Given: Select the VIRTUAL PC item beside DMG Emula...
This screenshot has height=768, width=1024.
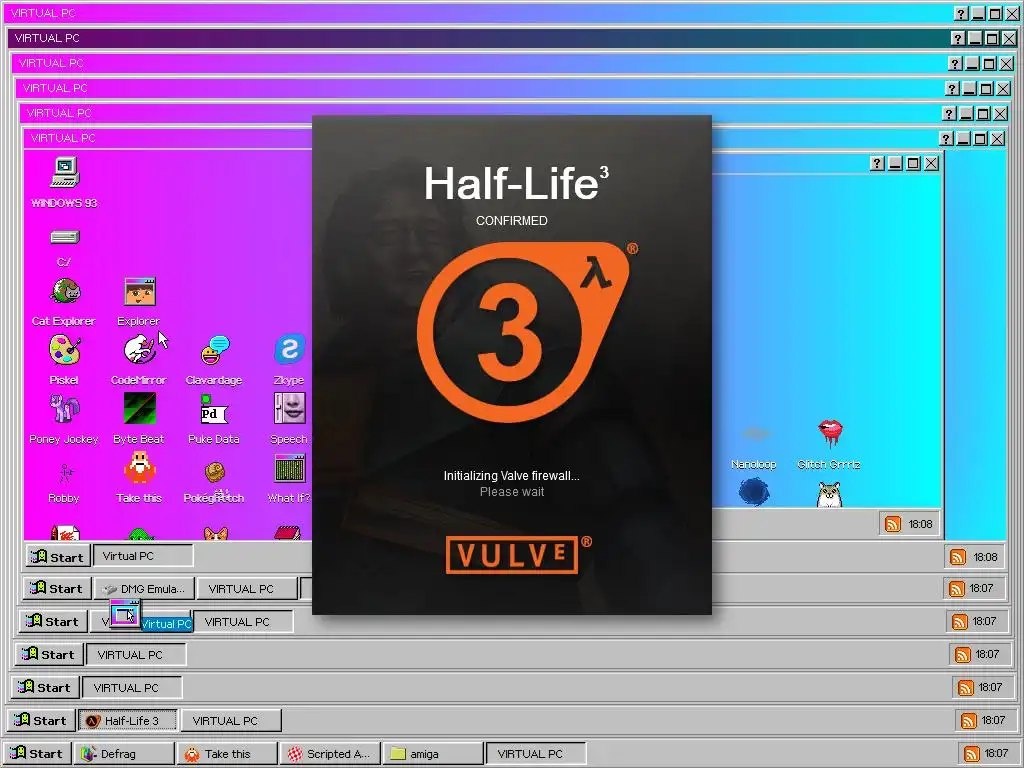Looking at the screenshot, I should (246, 588).
